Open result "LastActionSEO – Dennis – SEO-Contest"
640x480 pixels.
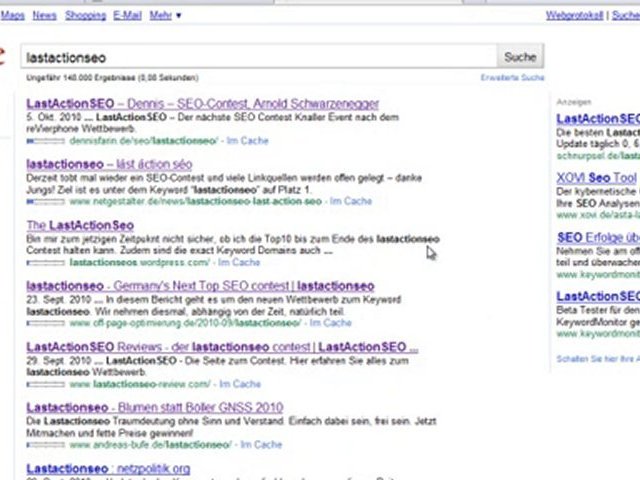tap(202, 103)
